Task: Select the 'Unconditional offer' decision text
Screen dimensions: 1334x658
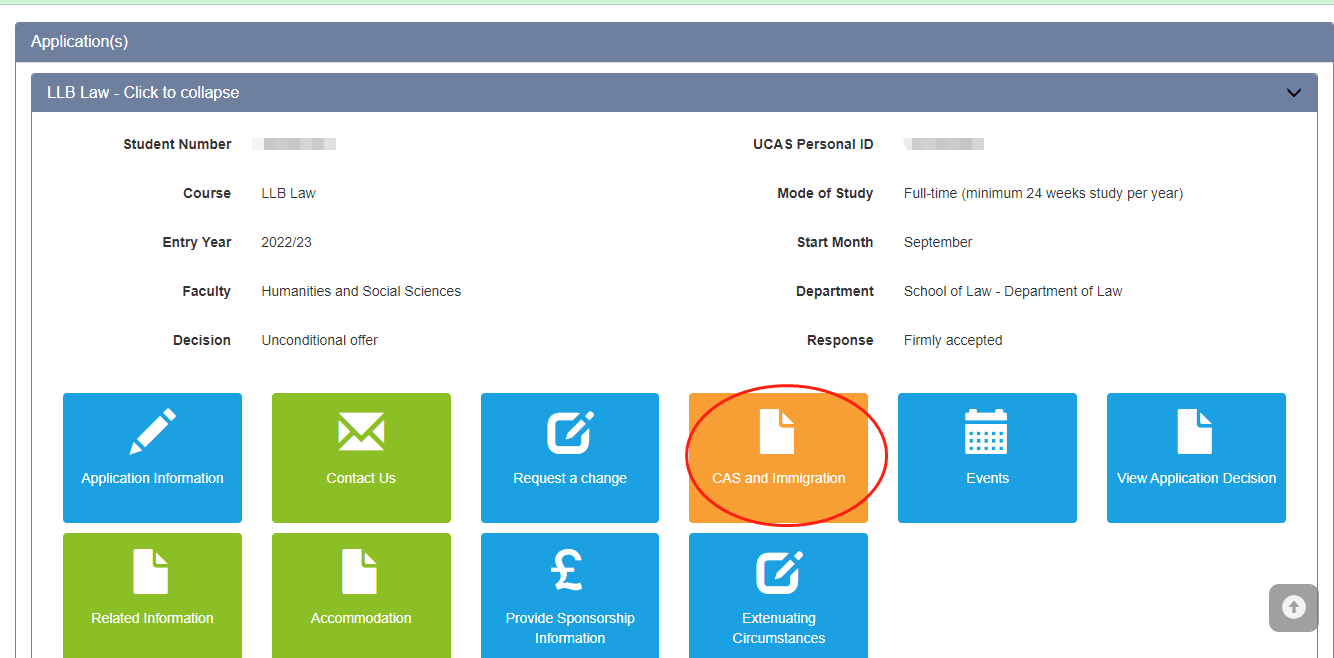Action: [320, 340]
